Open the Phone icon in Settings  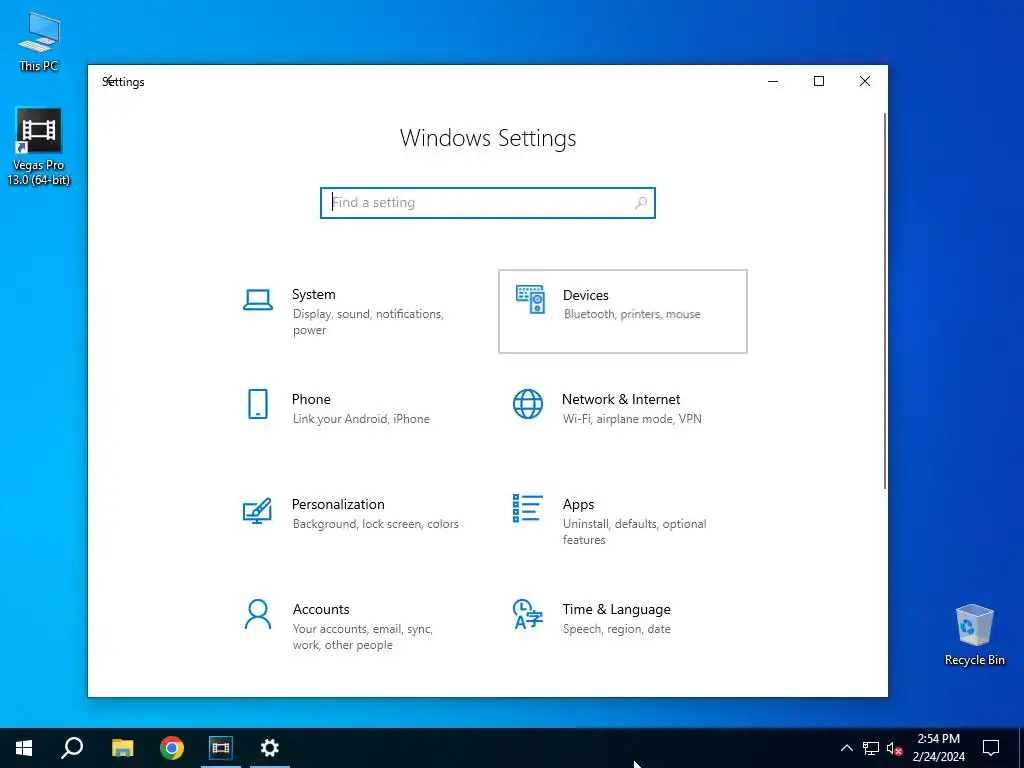pyautogui.click(x=258, y=404)
